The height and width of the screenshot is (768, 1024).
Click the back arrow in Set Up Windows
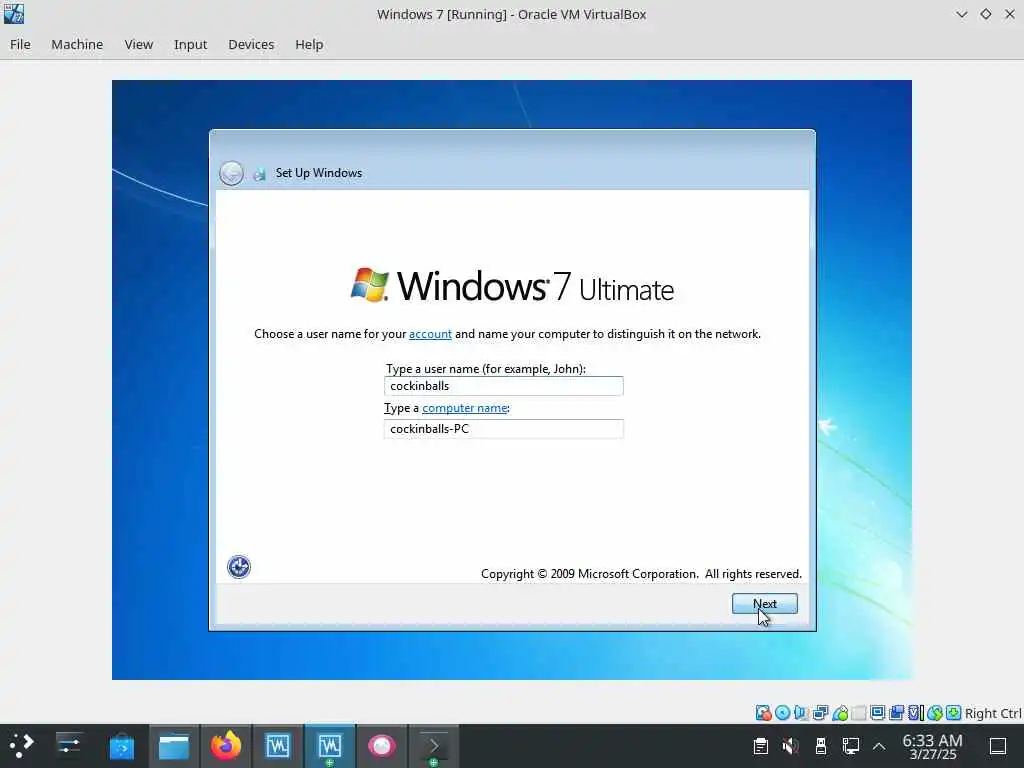pyautogui.click(x=231, y=173)
